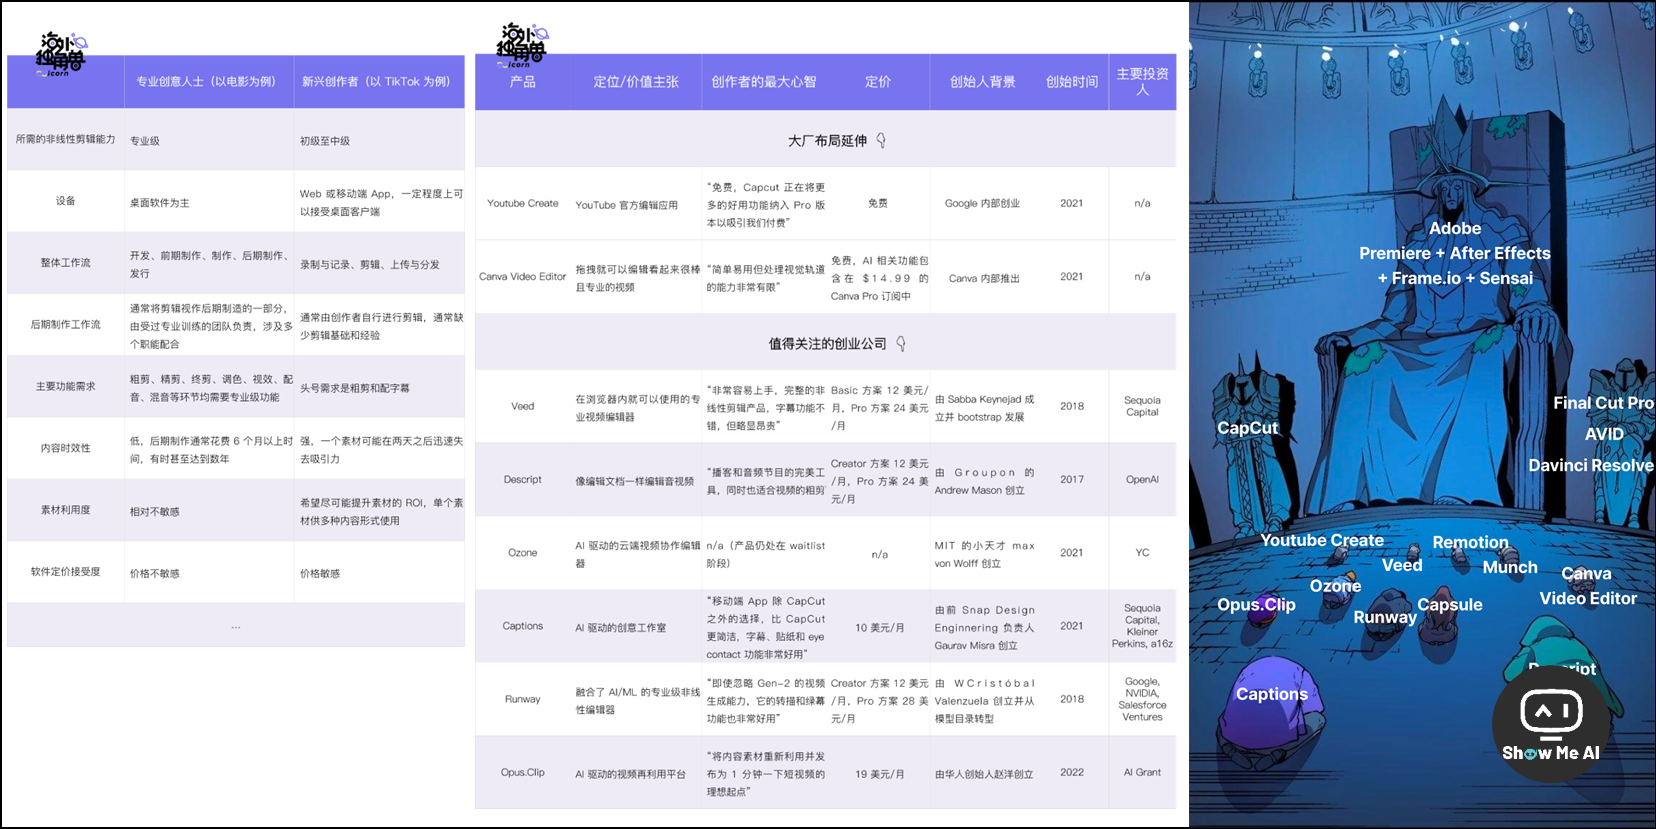Screen dimensions: 1656x829
Task: Click the 创始人背景 column header
Action: click(x=983, y=82)
